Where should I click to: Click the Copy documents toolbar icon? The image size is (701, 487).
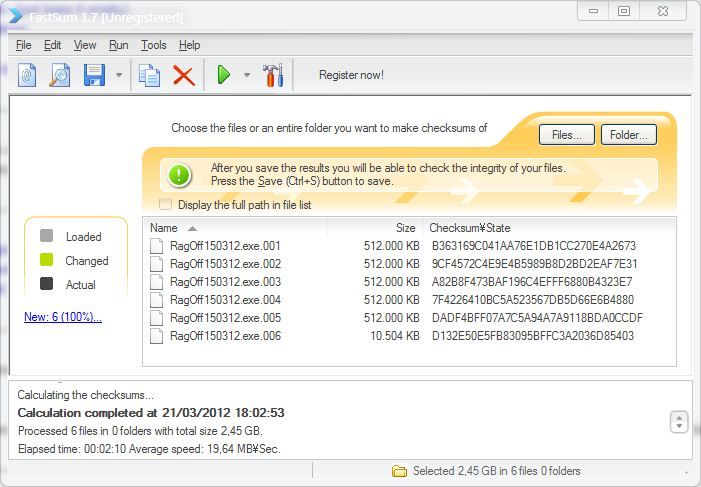pyautogui.click(x=149, y=75)
